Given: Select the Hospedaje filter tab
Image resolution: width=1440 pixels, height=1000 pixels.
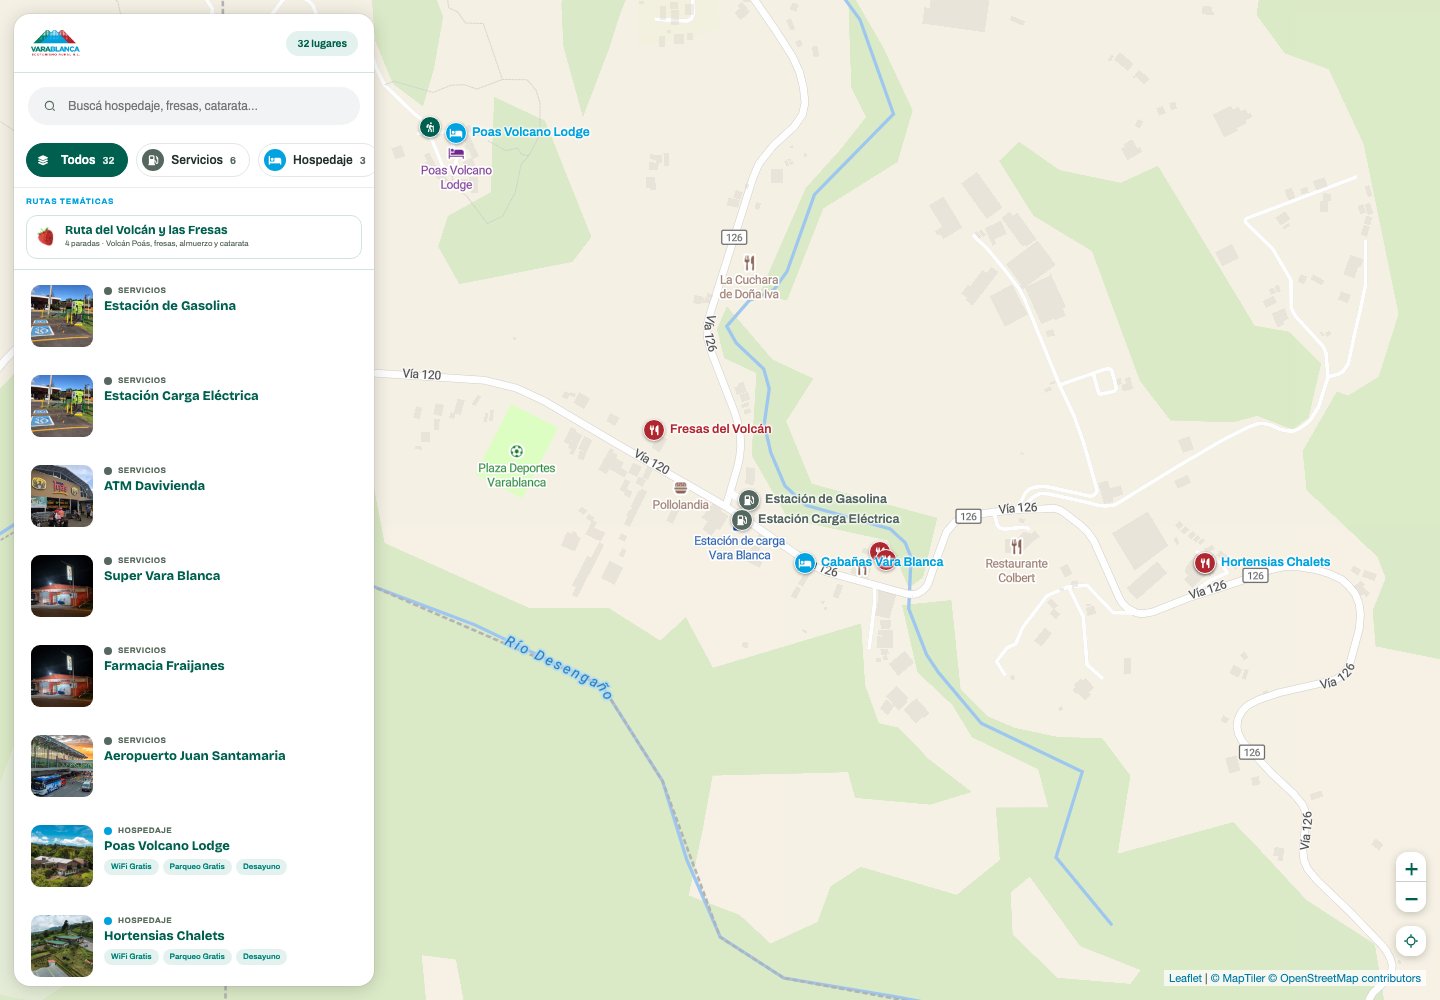Looking at the screenshot, I should point(316,160).
